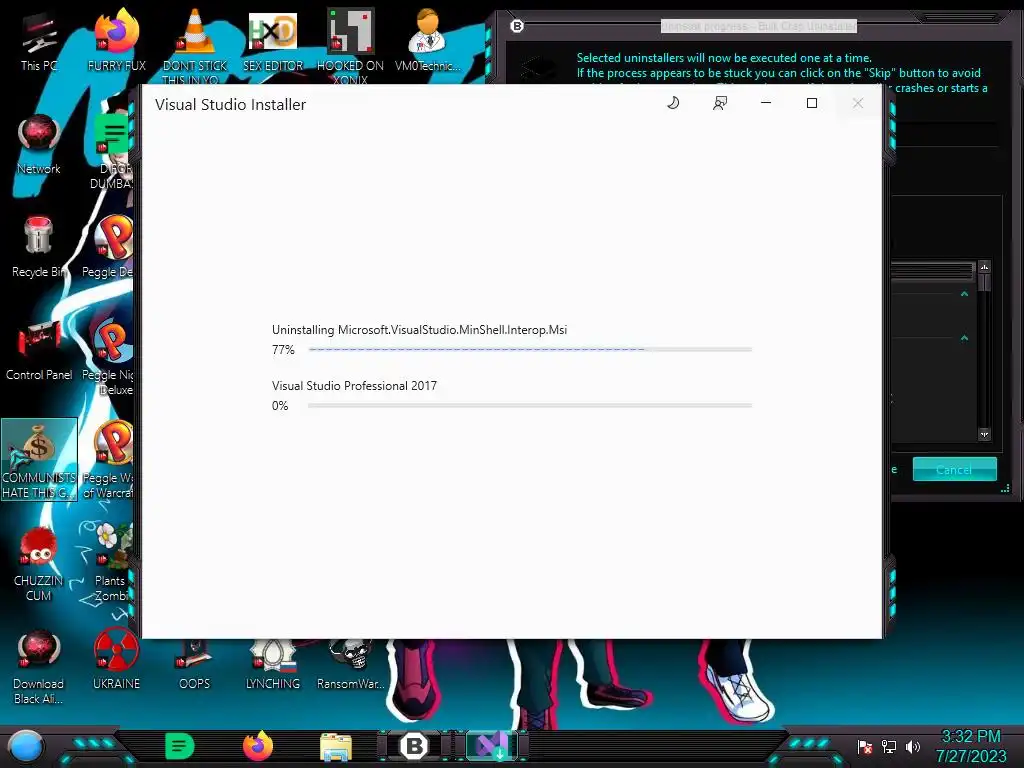Switch to Bulk Crap Uninstaller taskbar button
The height and width of the screenshot is (768, 1024).
[414, 746]
